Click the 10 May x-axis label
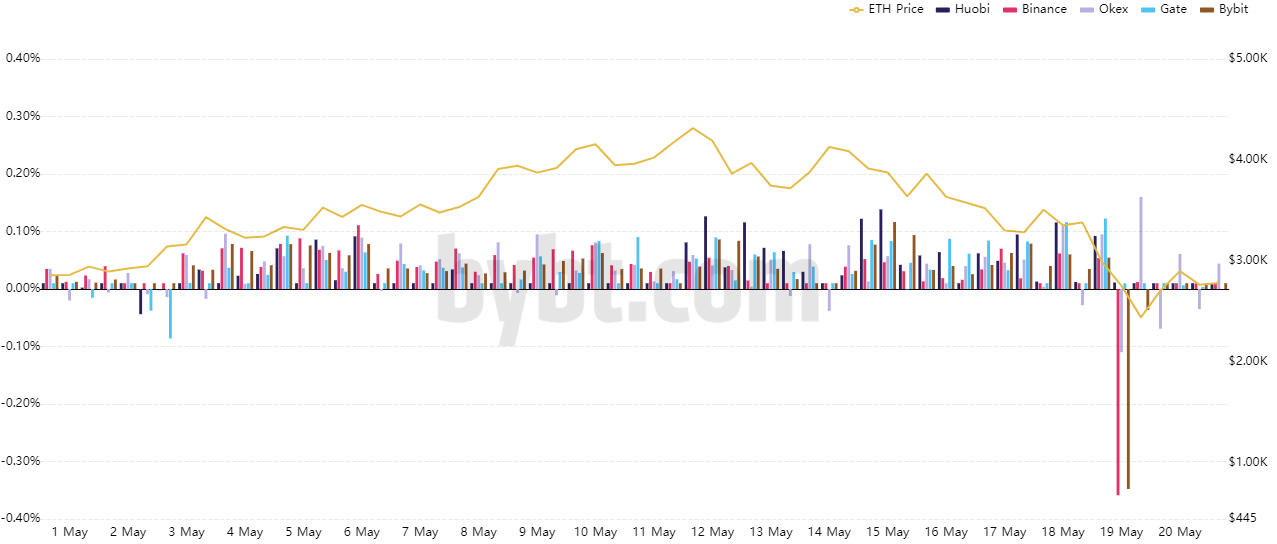Image resolution: width=1277 pixels, height=544 pixels. pyautogui.click(x=596, y=532)
